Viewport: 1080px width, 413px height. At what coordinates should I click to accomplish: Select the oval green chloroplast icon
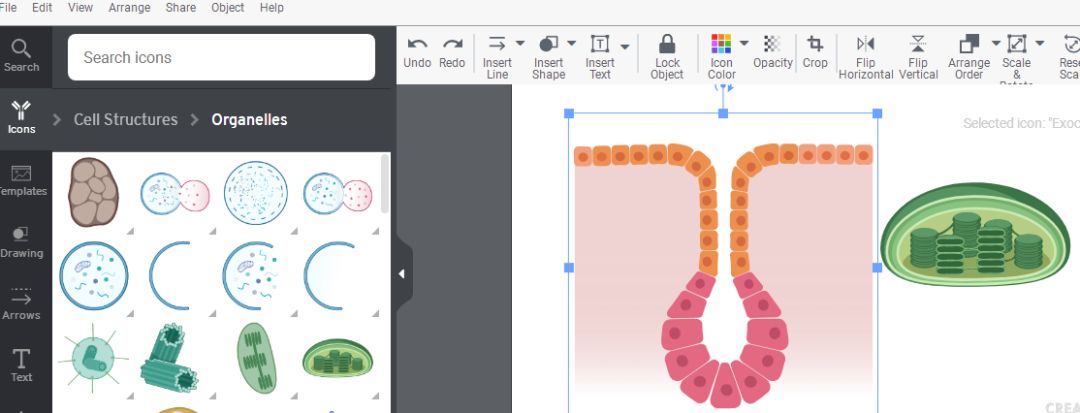point(256,357)
